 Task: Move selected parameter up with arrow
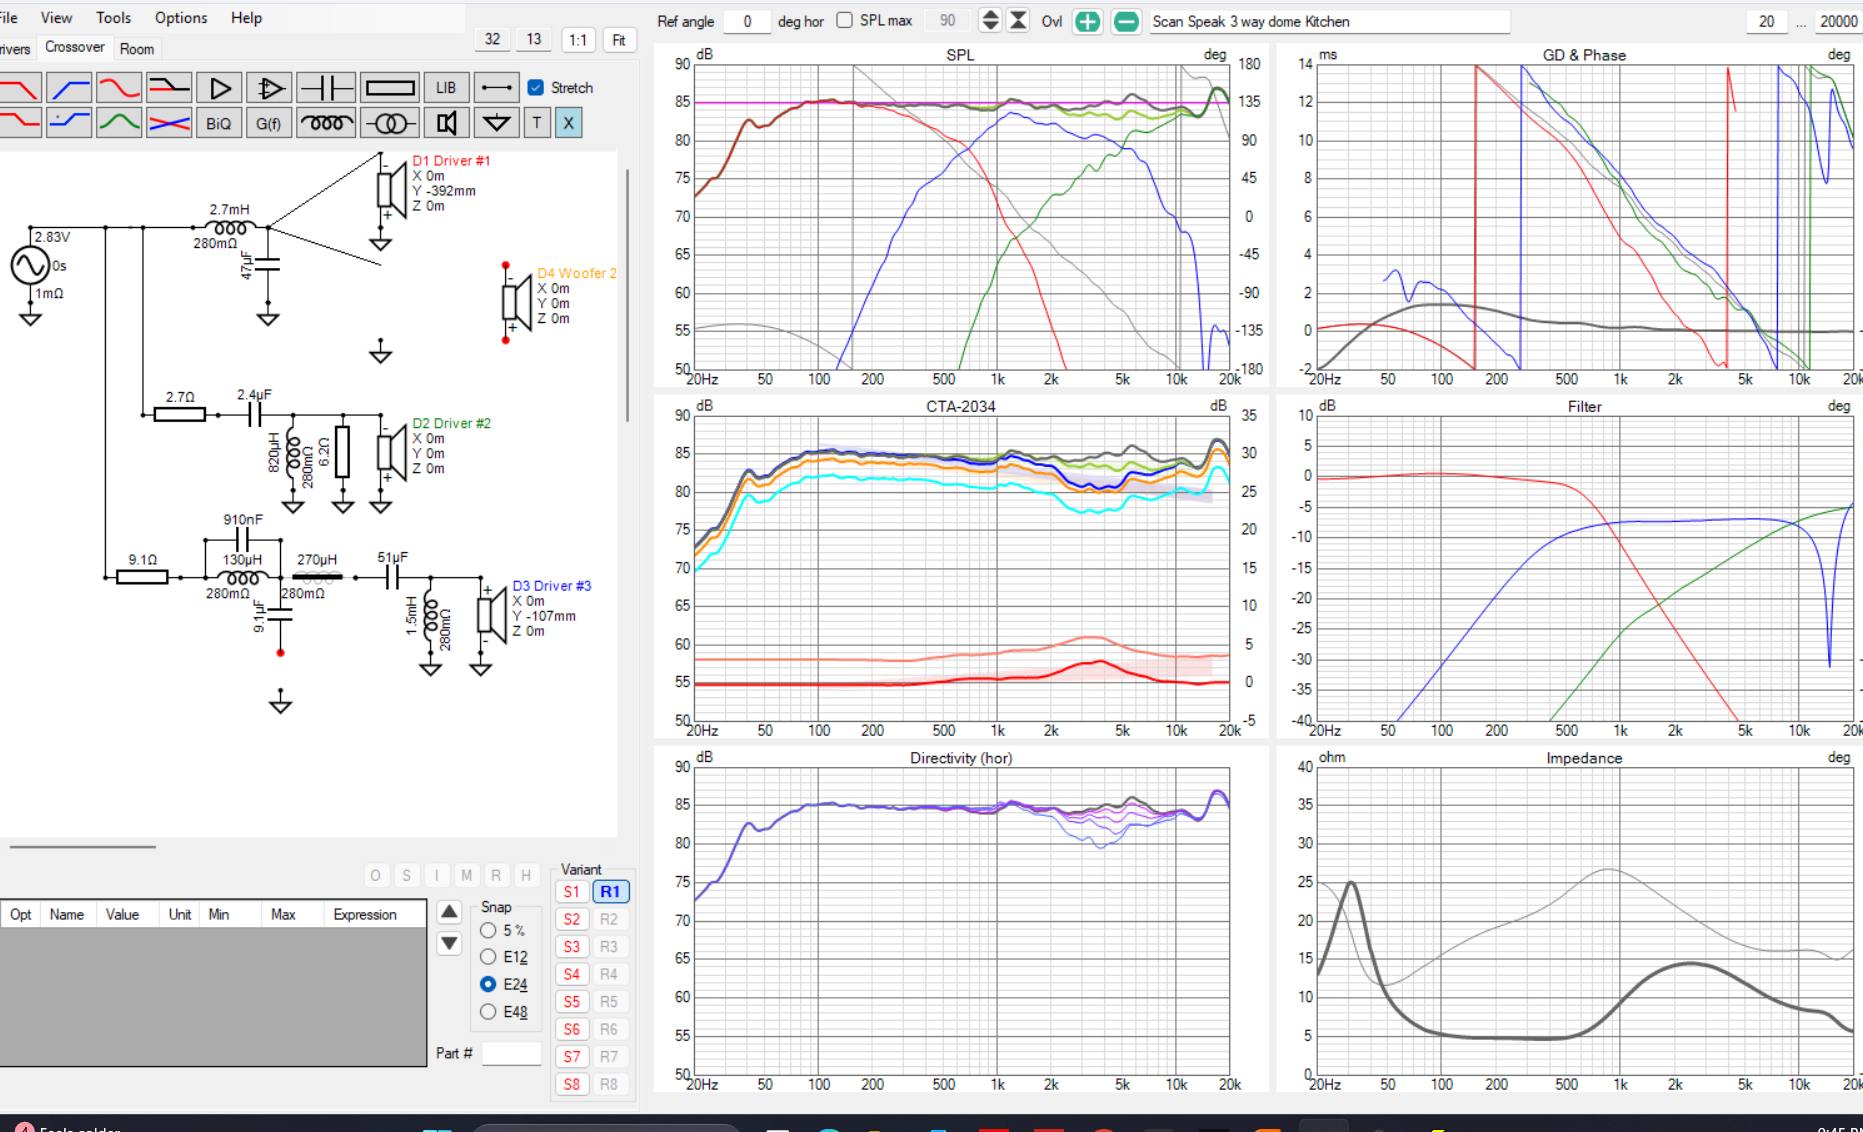click(x=449, y=911)
